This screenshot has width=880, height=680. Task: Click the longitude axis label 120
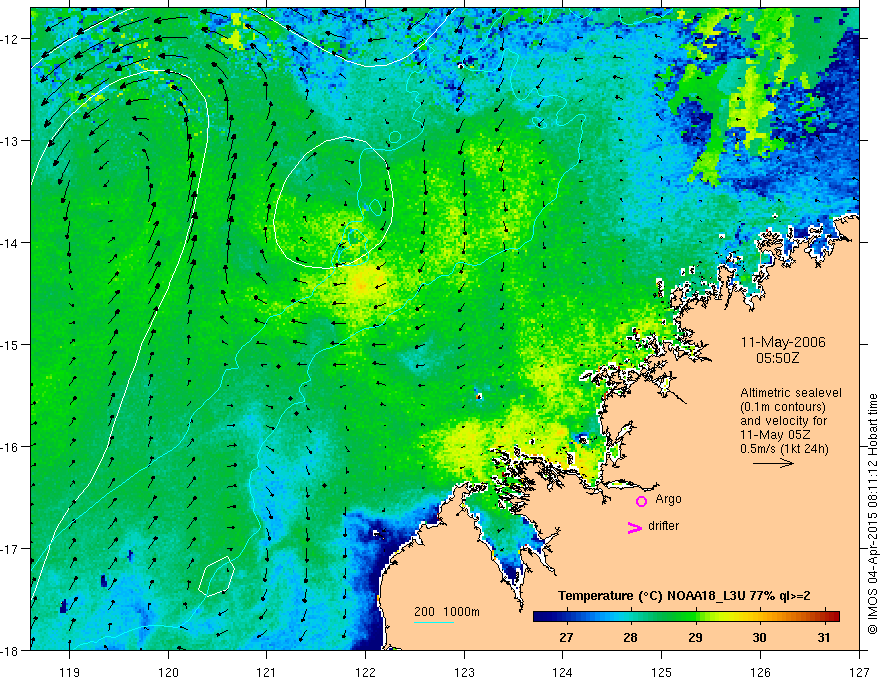tap(168, 672)
